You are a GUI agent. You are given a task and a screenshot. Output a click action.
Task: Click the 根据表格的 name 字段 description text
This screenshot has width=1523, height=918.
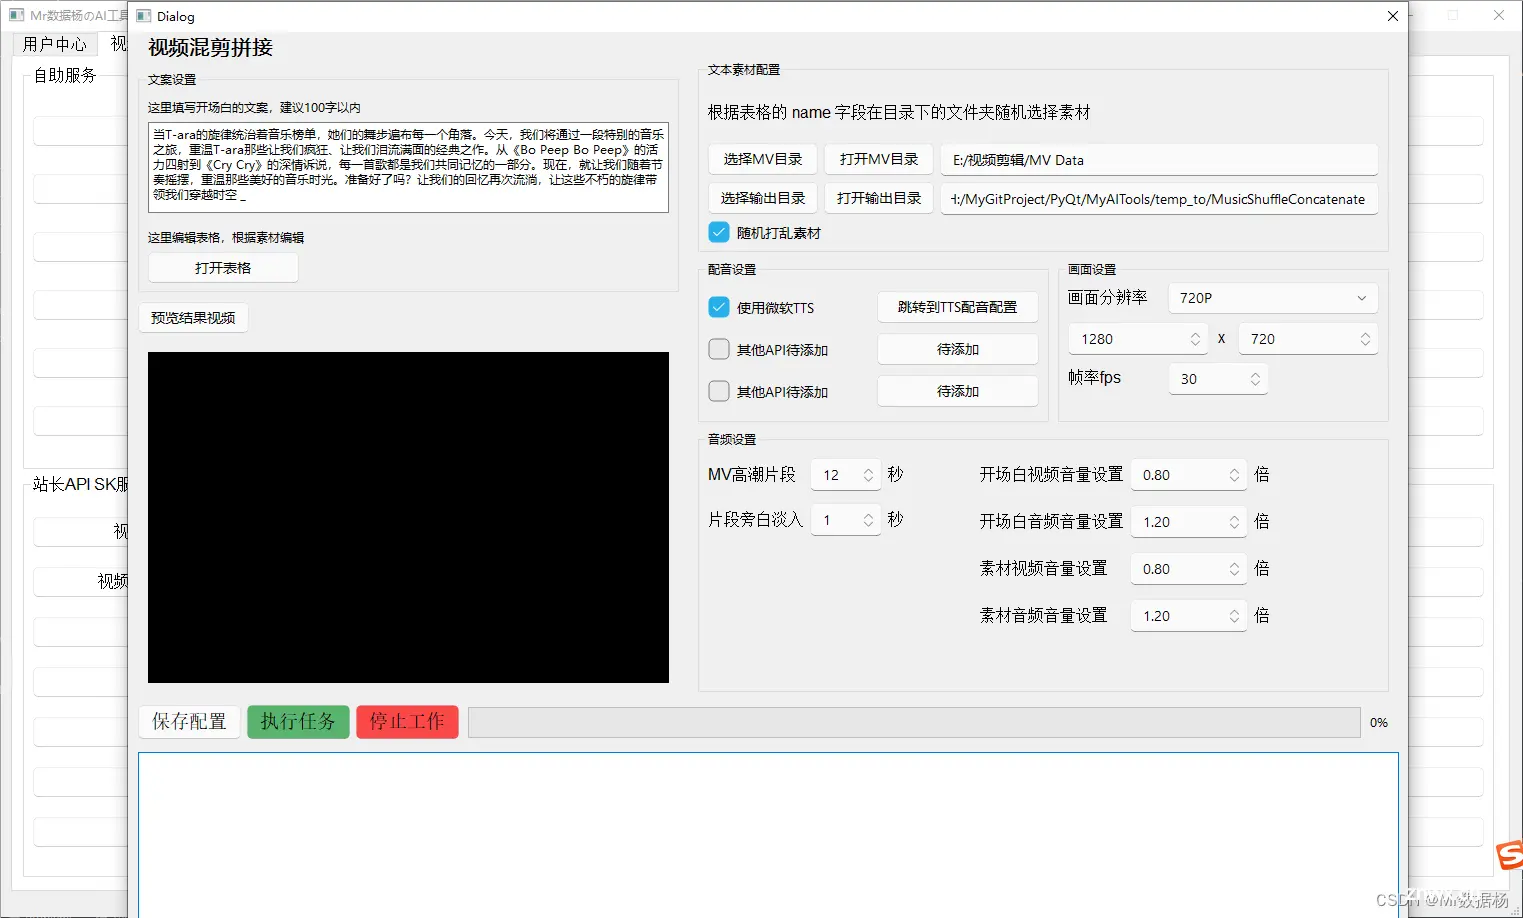click(x=899, y=112)
